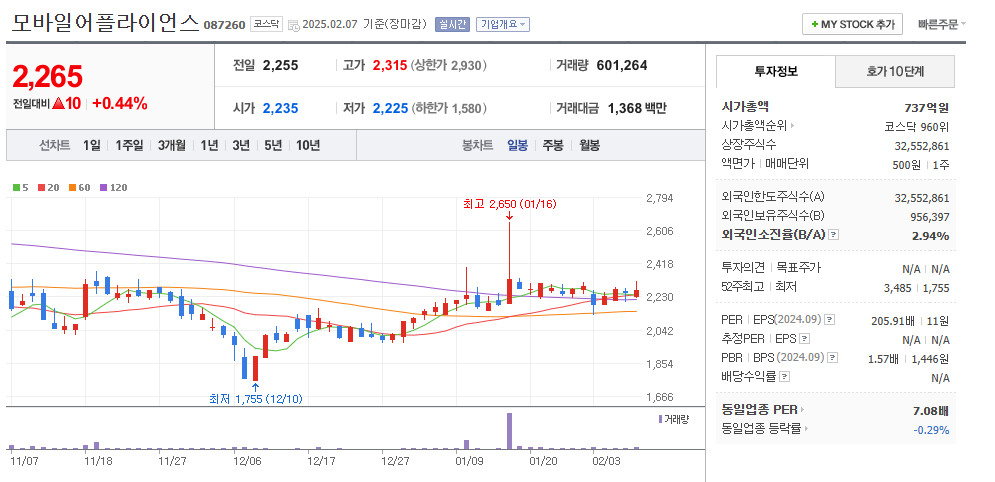Click the 52주최고 value 3,485
Viewport: 995px width, 482px height.
pos(897,288)
